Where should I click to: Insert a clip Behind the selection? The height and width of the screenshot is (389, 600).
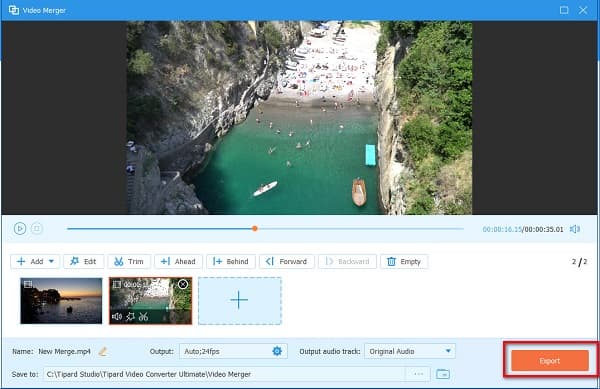(231, 261)
